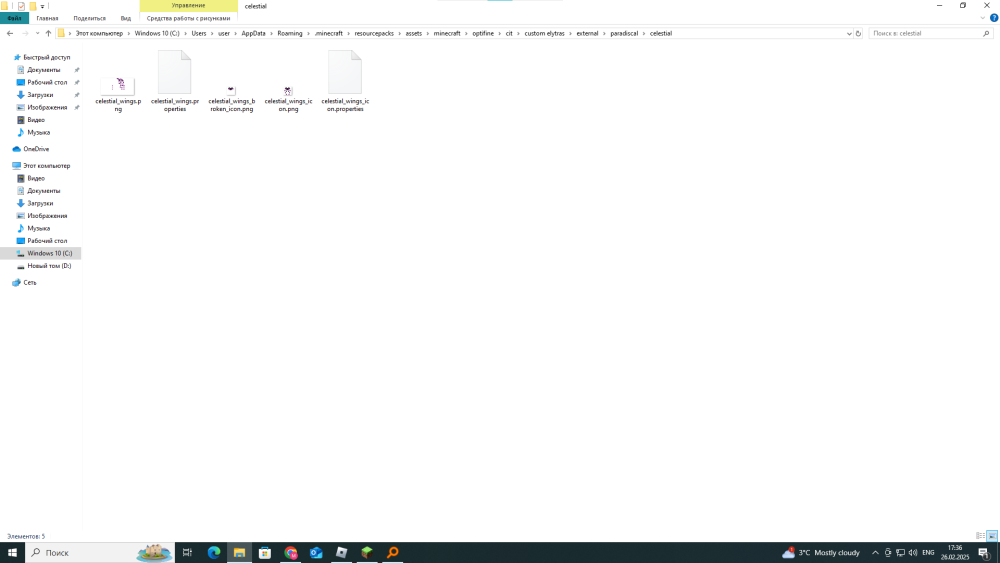Viewport: 1000px width, 563px height.
Task: Open Outlook from taskbar
Action: click(316, 553)
